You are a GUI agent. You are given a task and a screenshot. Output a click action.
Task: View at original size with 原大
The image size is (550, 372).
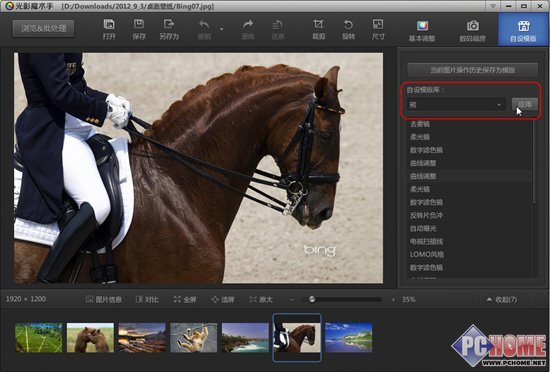pyautogui.click(x=261, y=299)
